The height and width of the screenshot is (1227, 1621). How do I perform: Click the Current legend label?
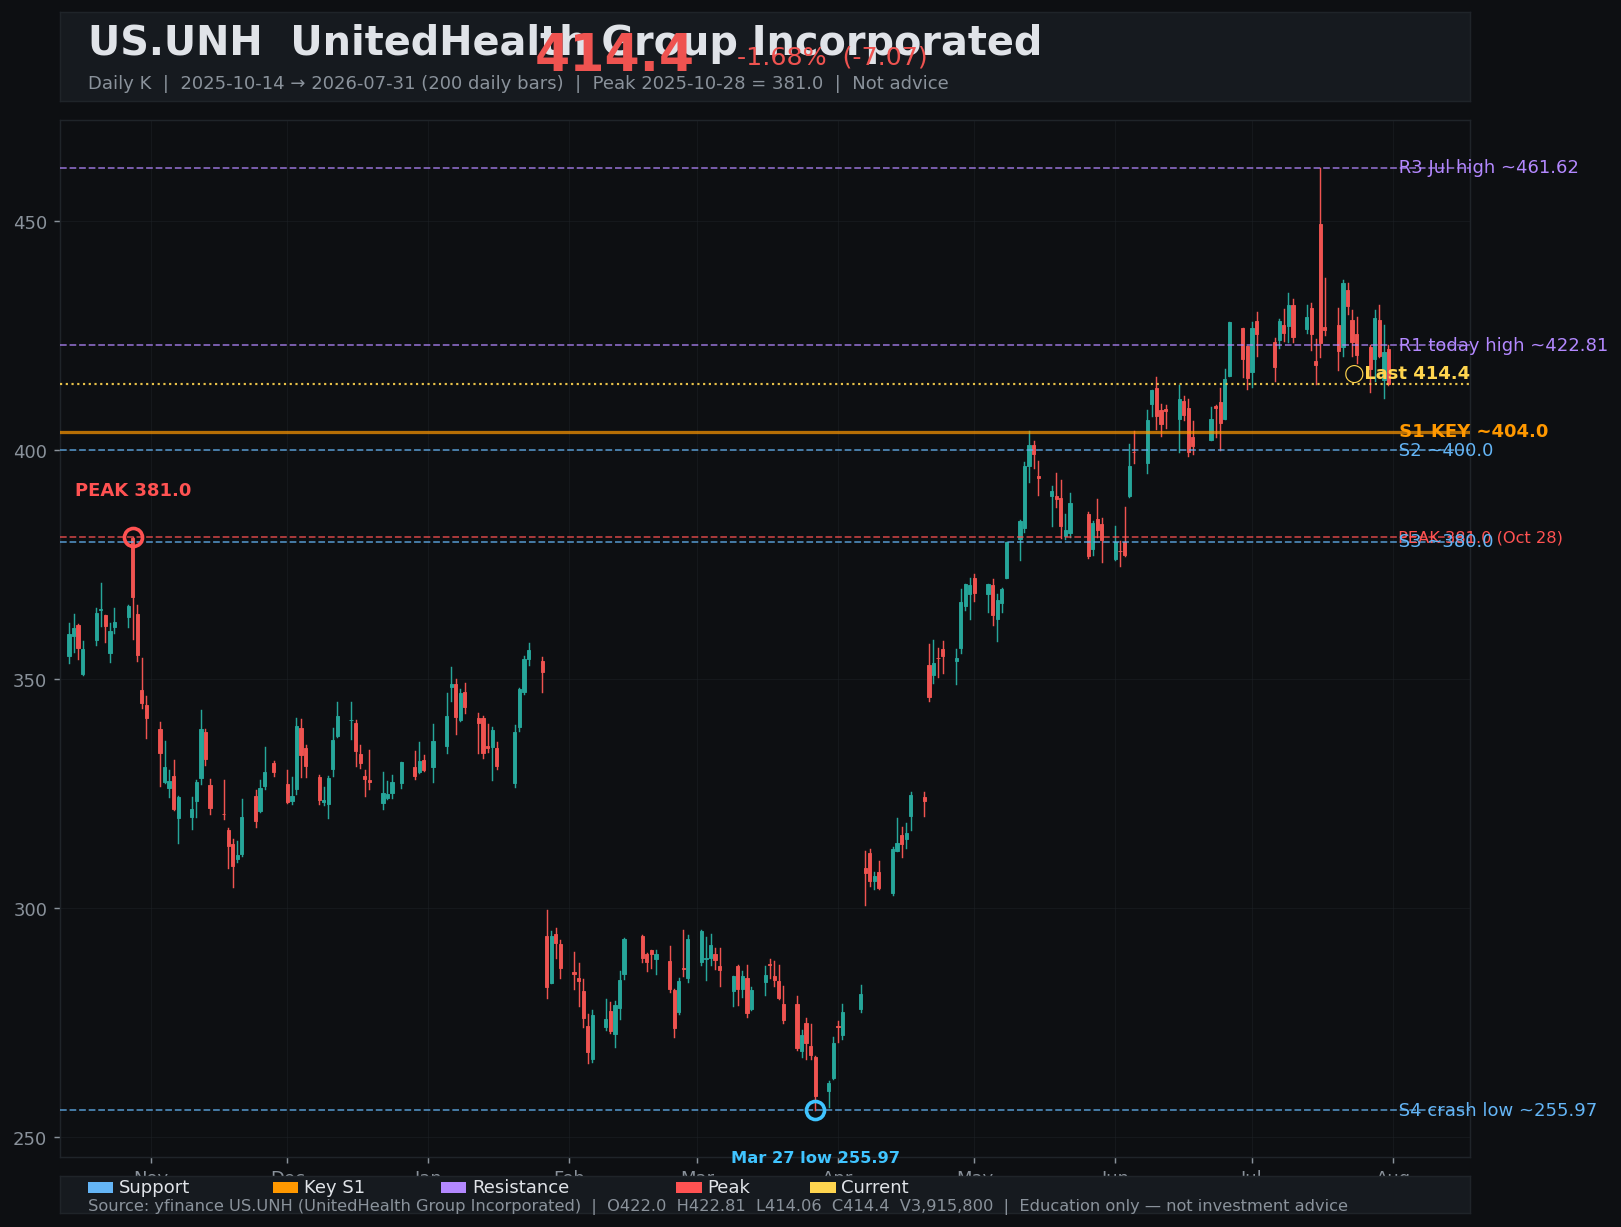pyautogui.click(x=875, y=1187)
